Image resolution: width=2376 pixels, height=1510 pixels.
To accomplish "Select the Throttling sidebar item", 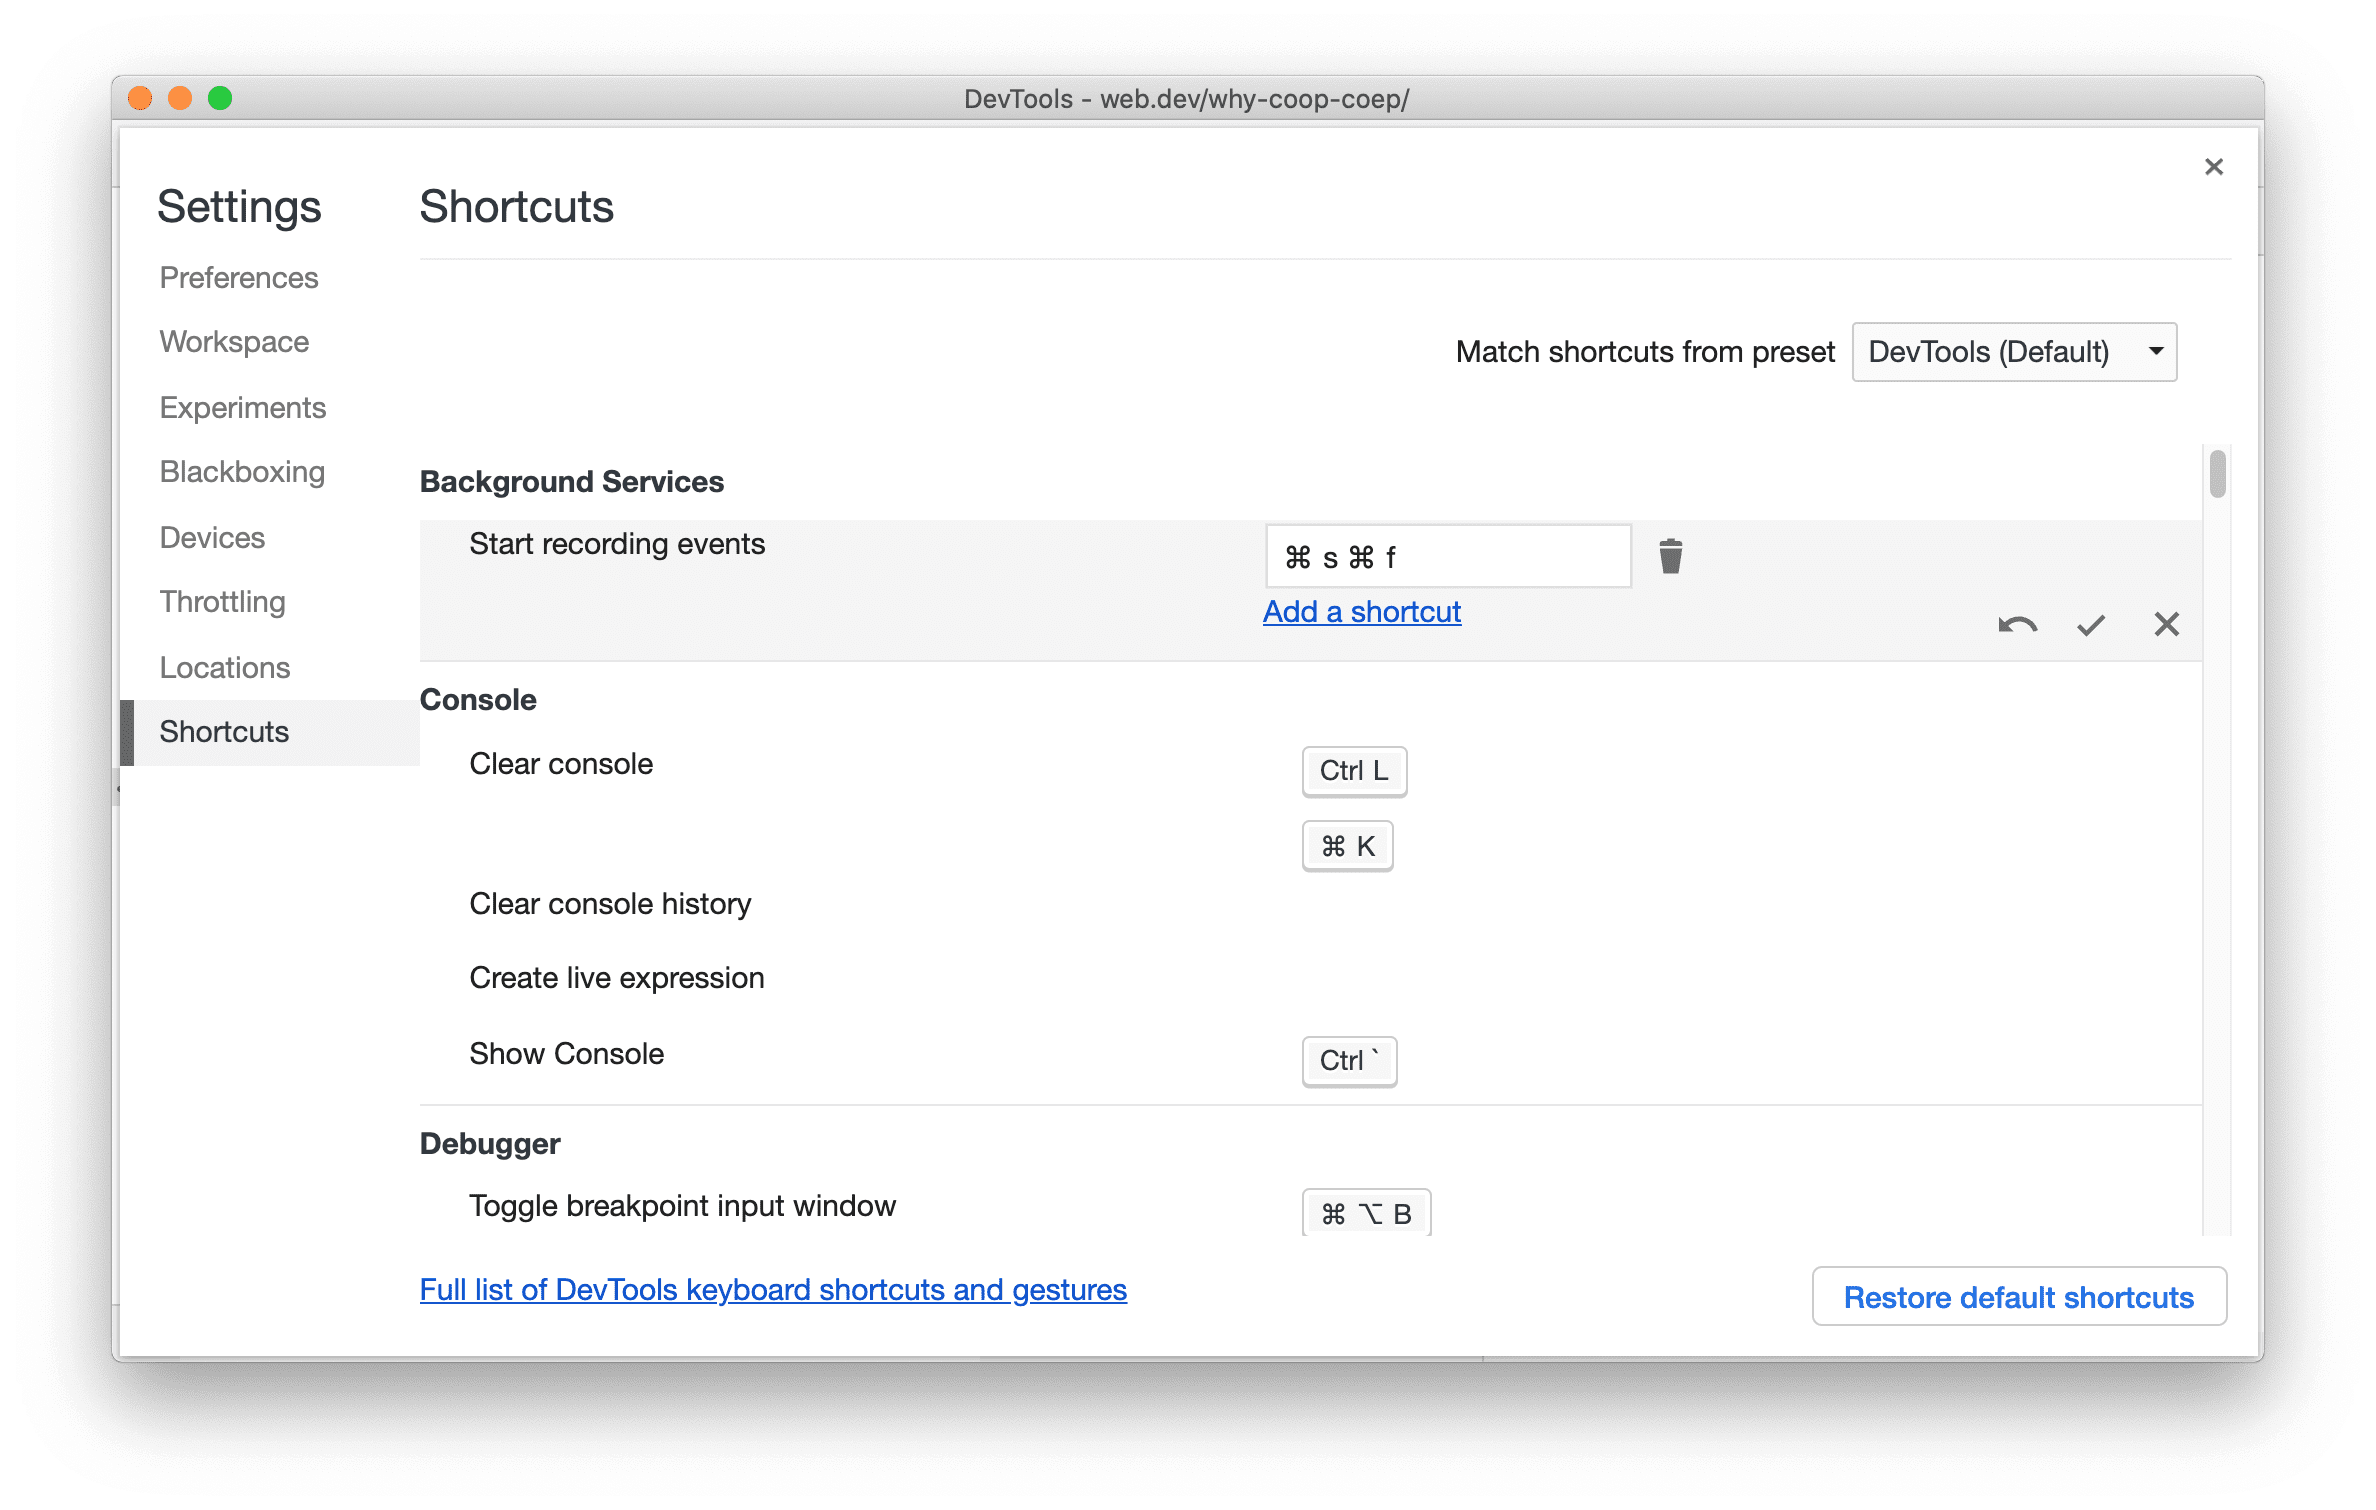I will [x=220, y=601].
